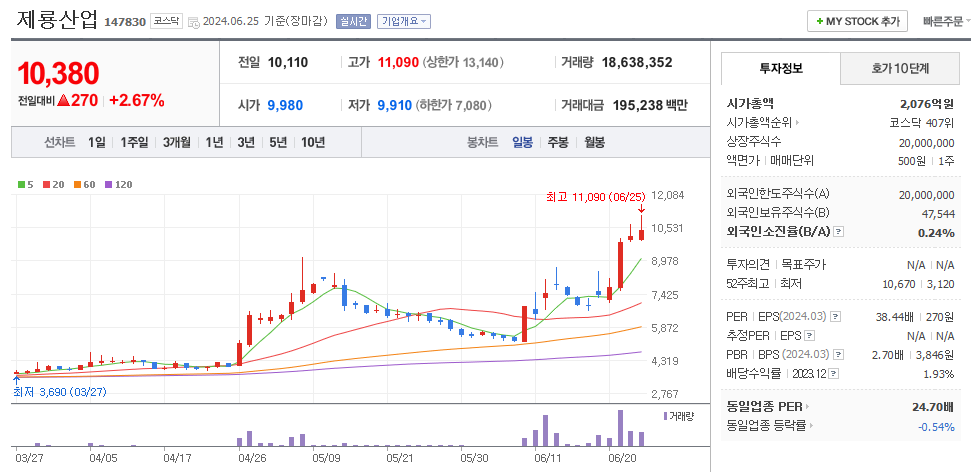Click the clock icon beside the date
Viewport: 980px width, 472px height.
coord(194,23)
